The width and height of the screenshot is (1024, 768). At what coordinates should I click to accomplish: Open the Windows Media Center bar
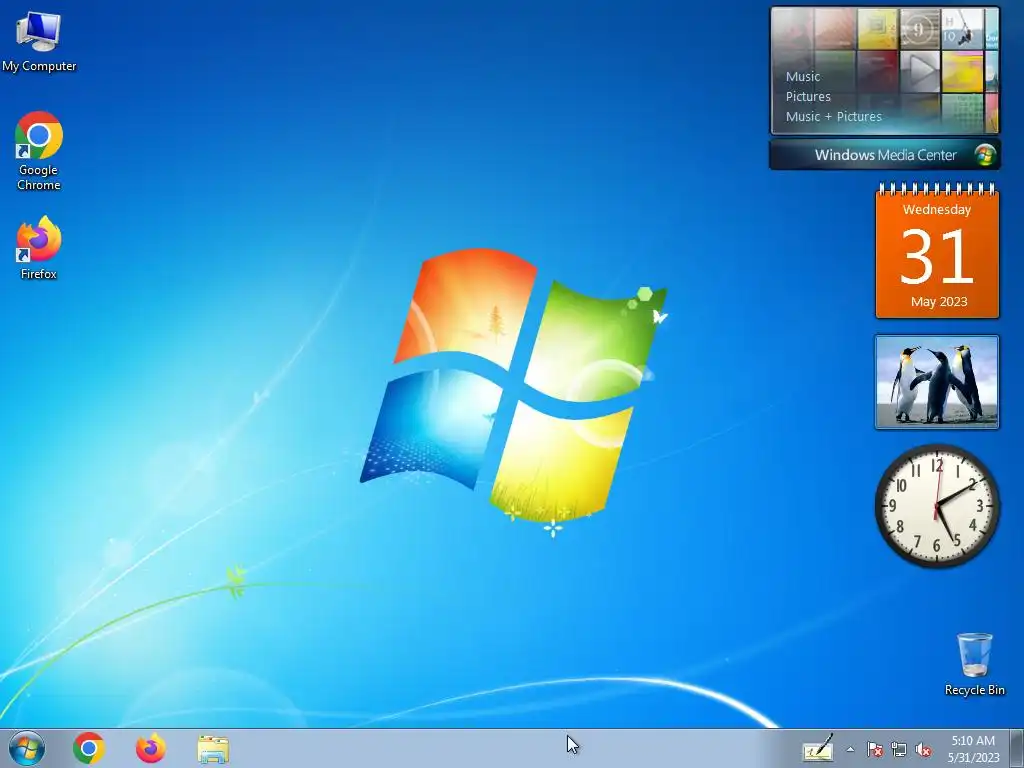coord(885,155)
